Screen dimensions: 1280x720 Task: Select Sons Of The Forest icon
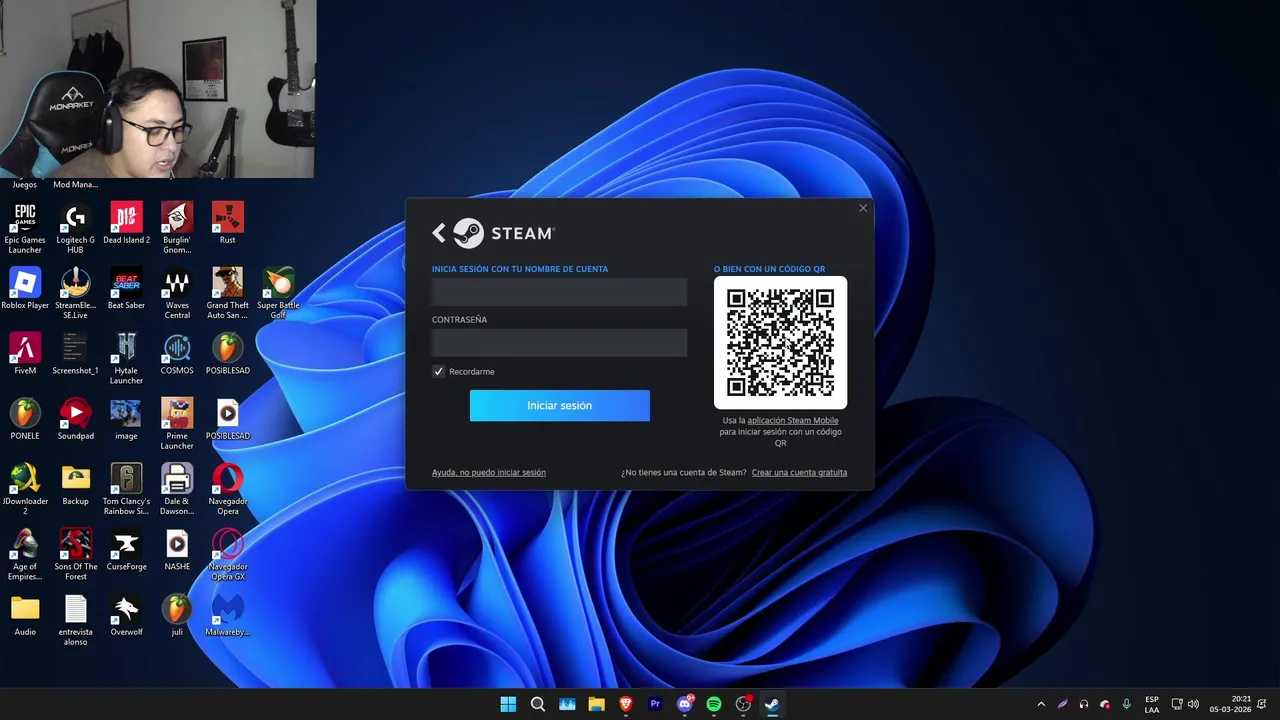click(76, 555)
